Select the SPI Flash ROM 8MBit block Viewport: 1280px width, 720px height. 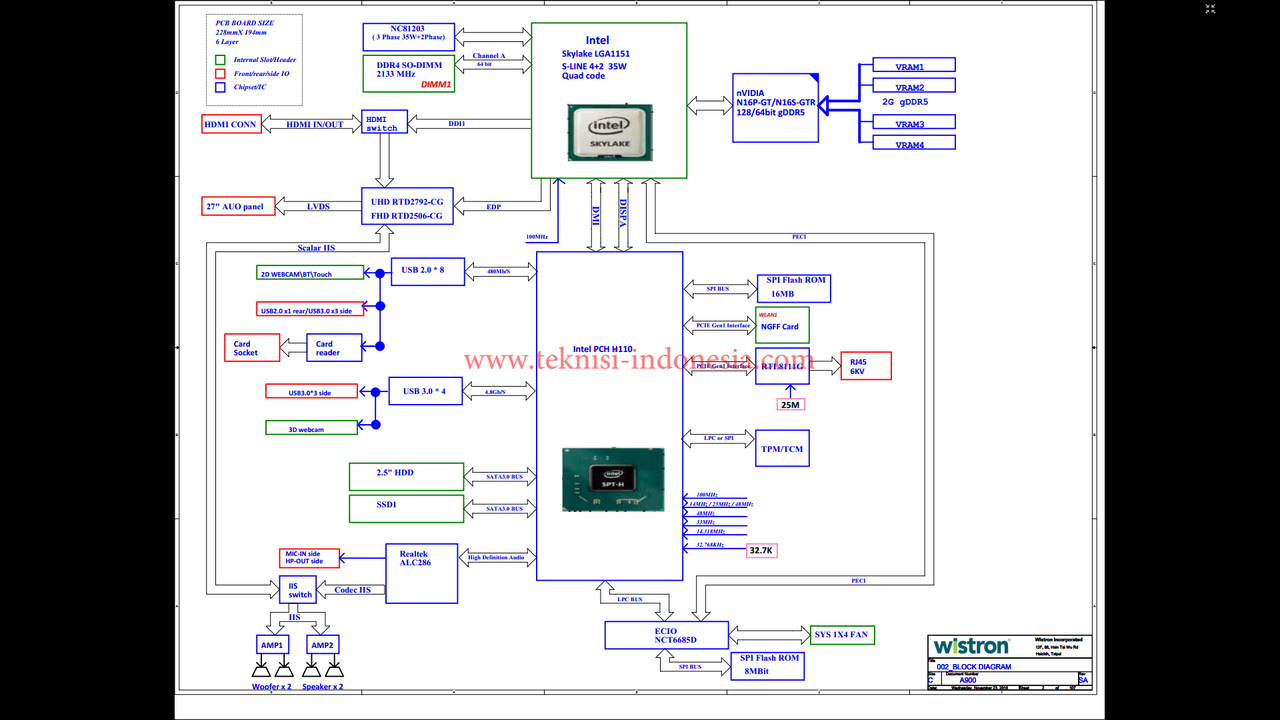pos(768,665)
